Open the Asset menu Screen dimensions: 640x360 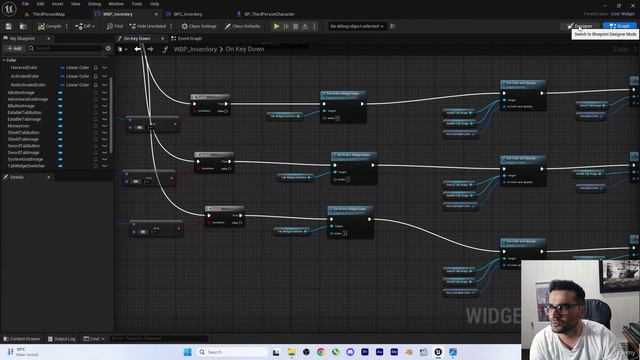click(x=57, y=4)
